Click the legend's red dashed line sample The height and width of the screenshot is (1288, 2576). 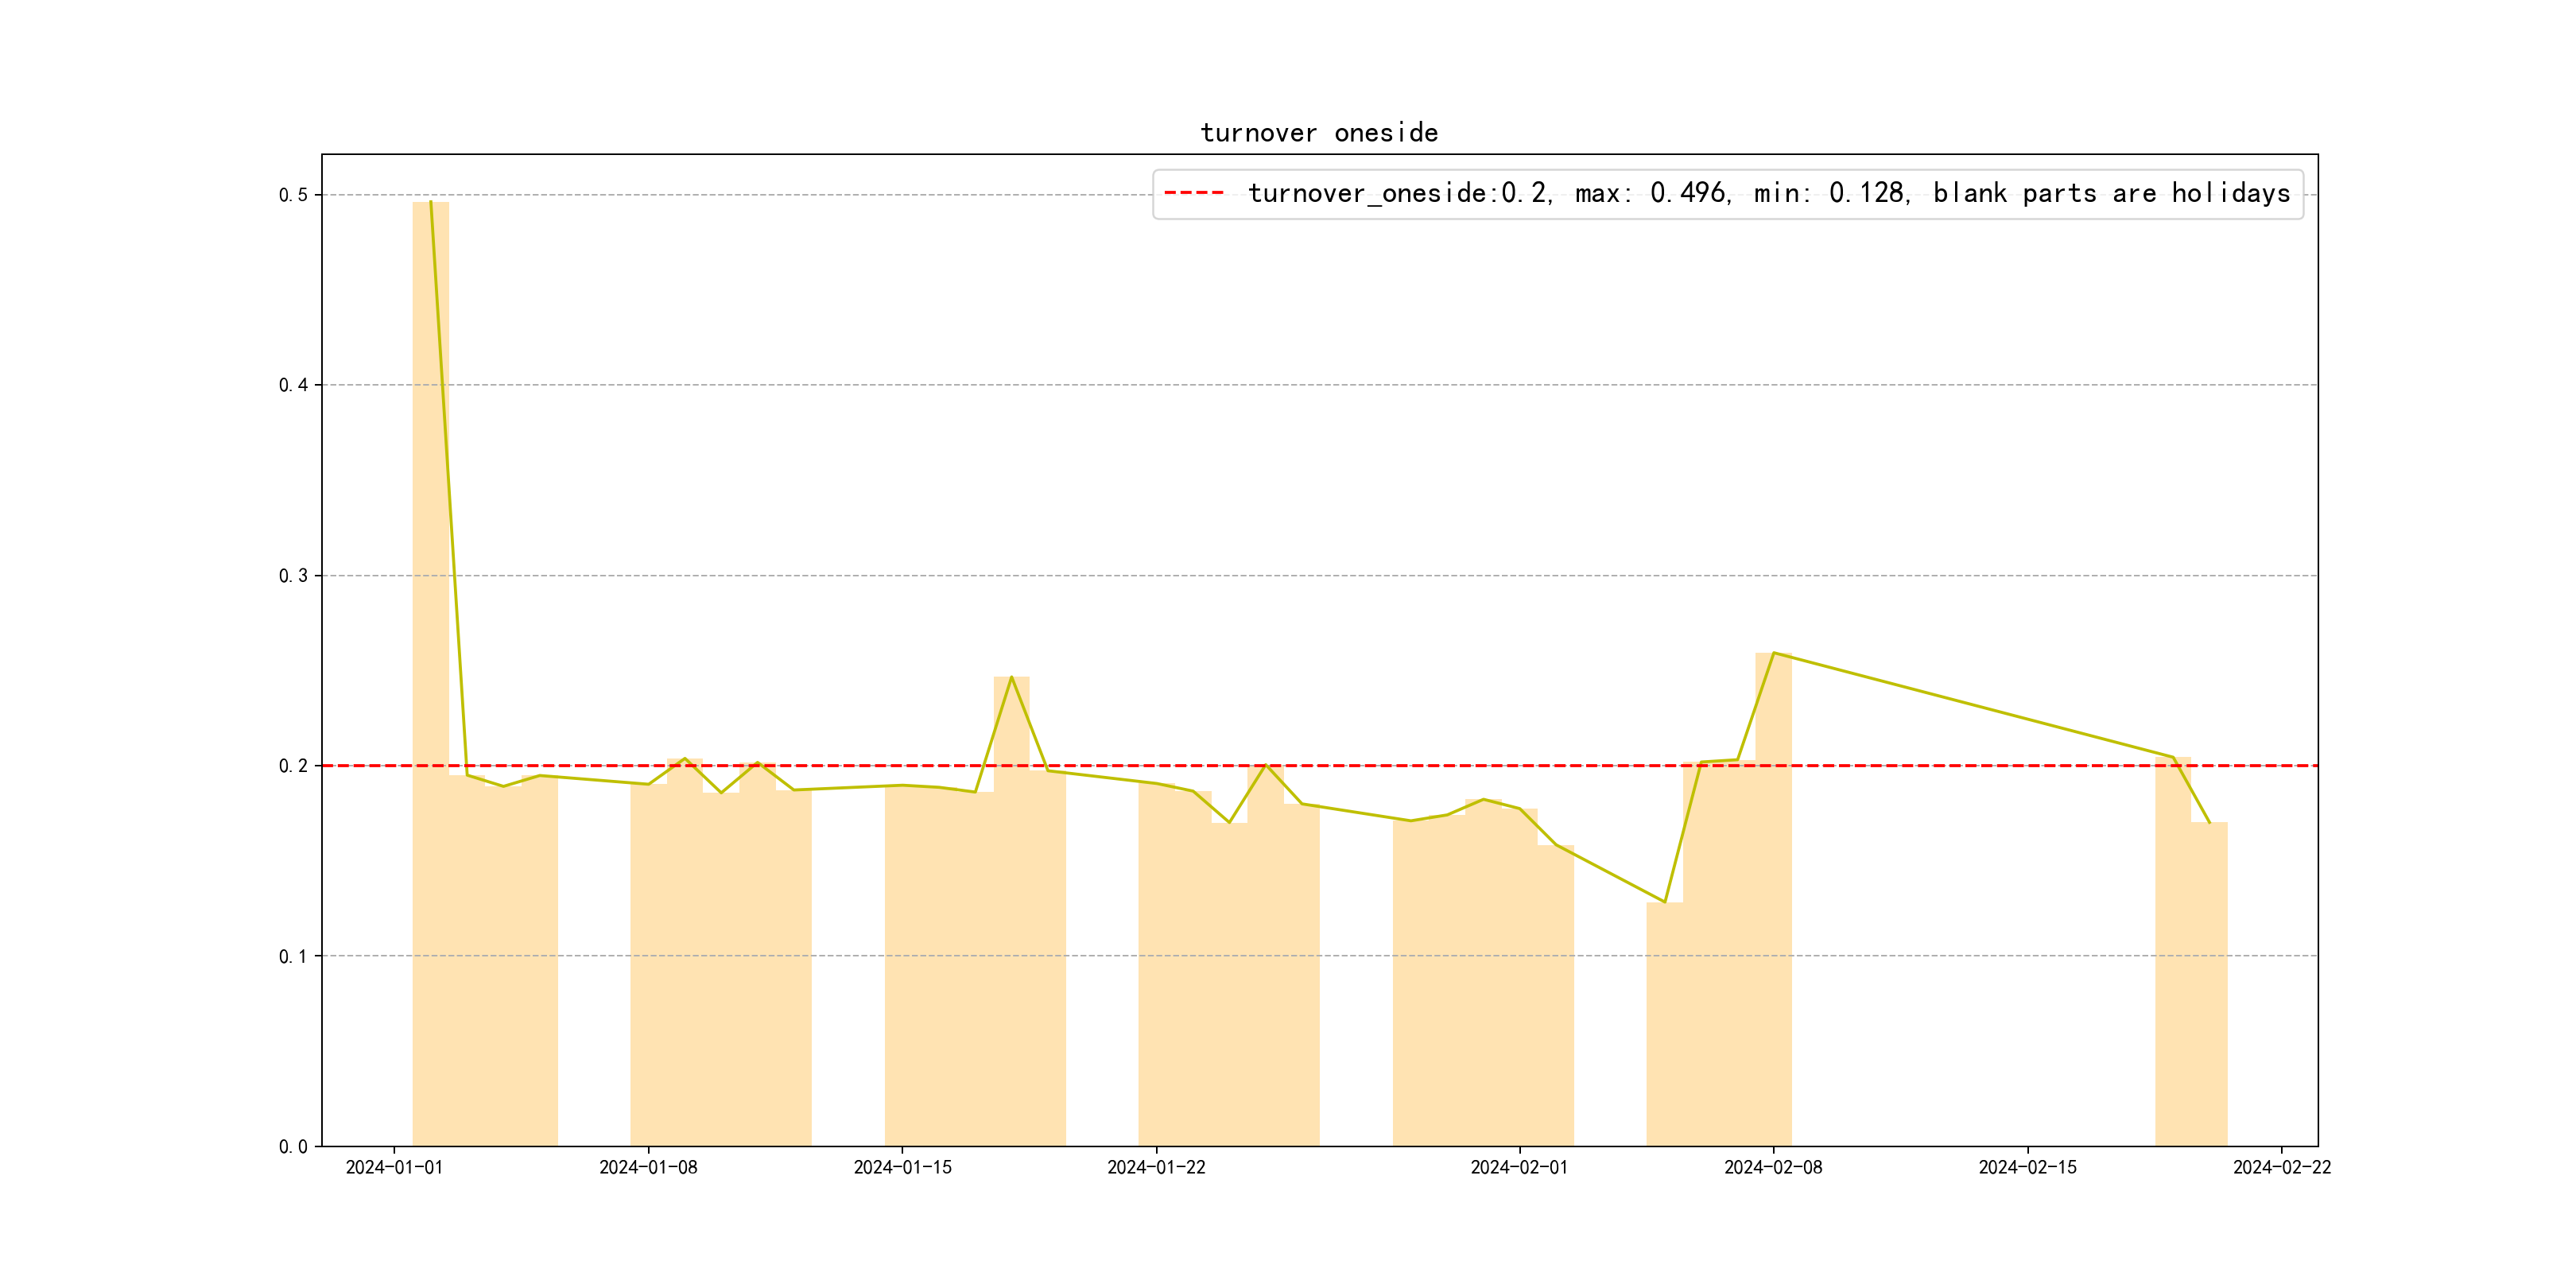click(1194, 193)
